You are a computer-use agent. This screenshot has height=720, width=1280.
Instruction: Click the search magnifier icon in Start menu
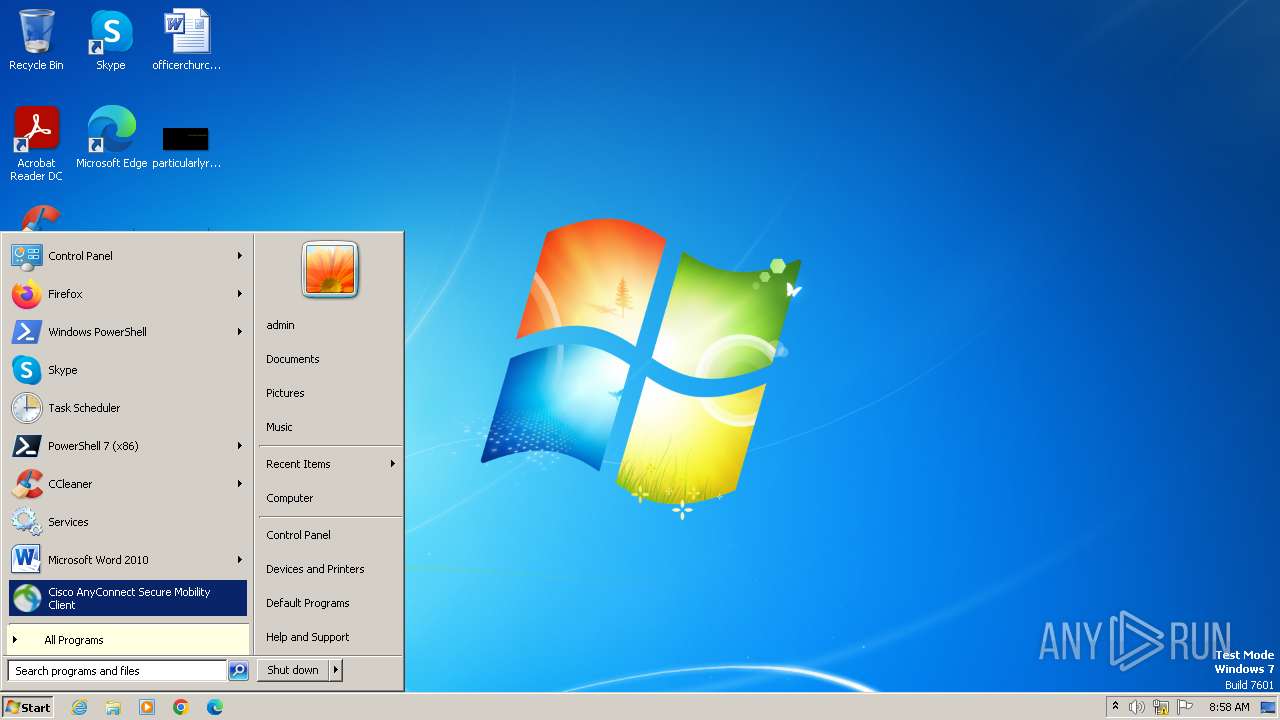[238, 671]
